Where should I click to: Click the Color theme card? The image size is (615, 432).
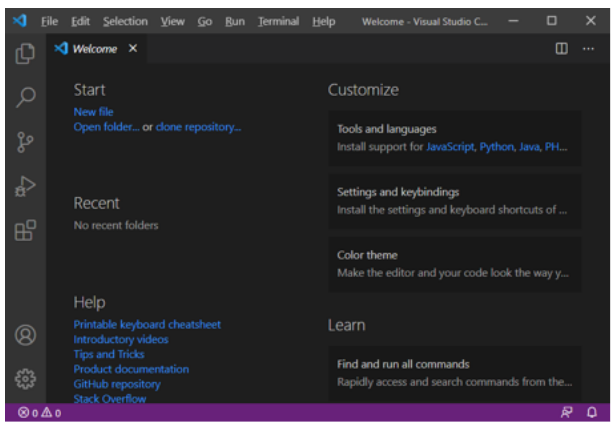point(455,264)
